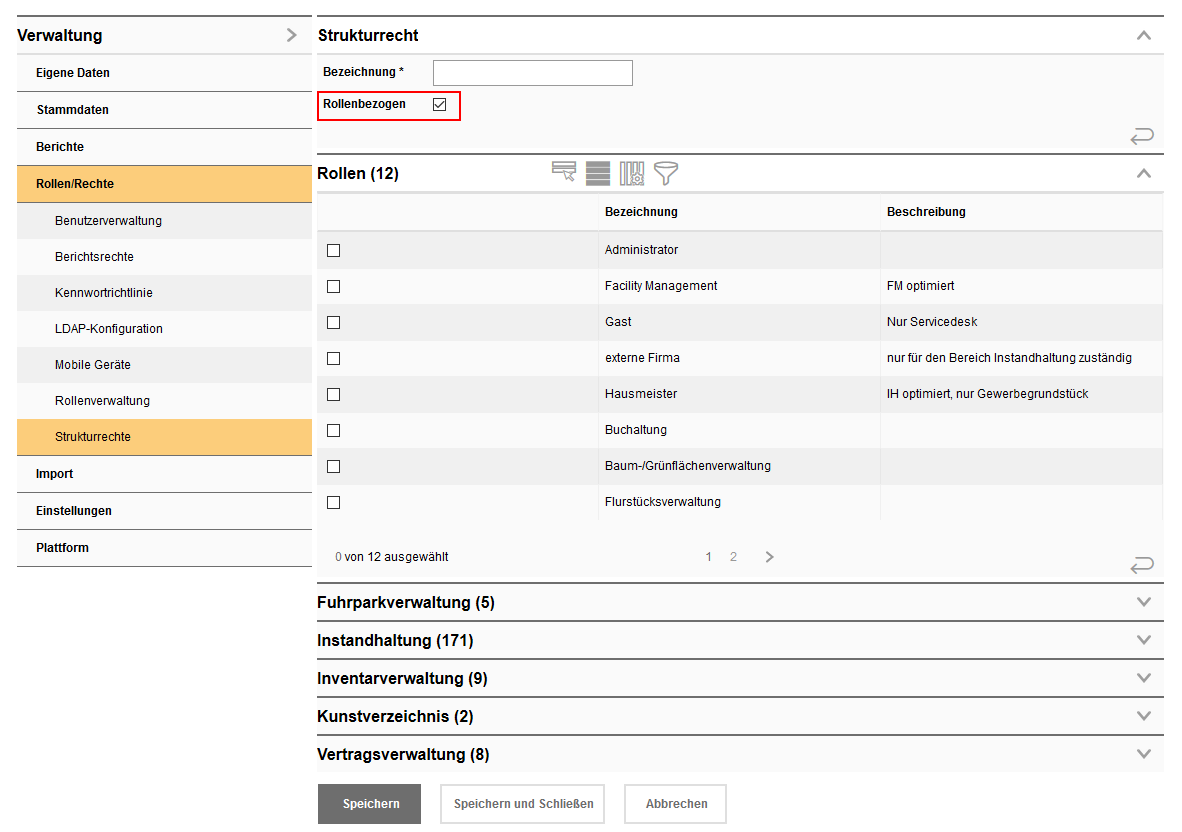
Task: Click the row selection icon in Rollen toolbar
Action: point(564,173)
